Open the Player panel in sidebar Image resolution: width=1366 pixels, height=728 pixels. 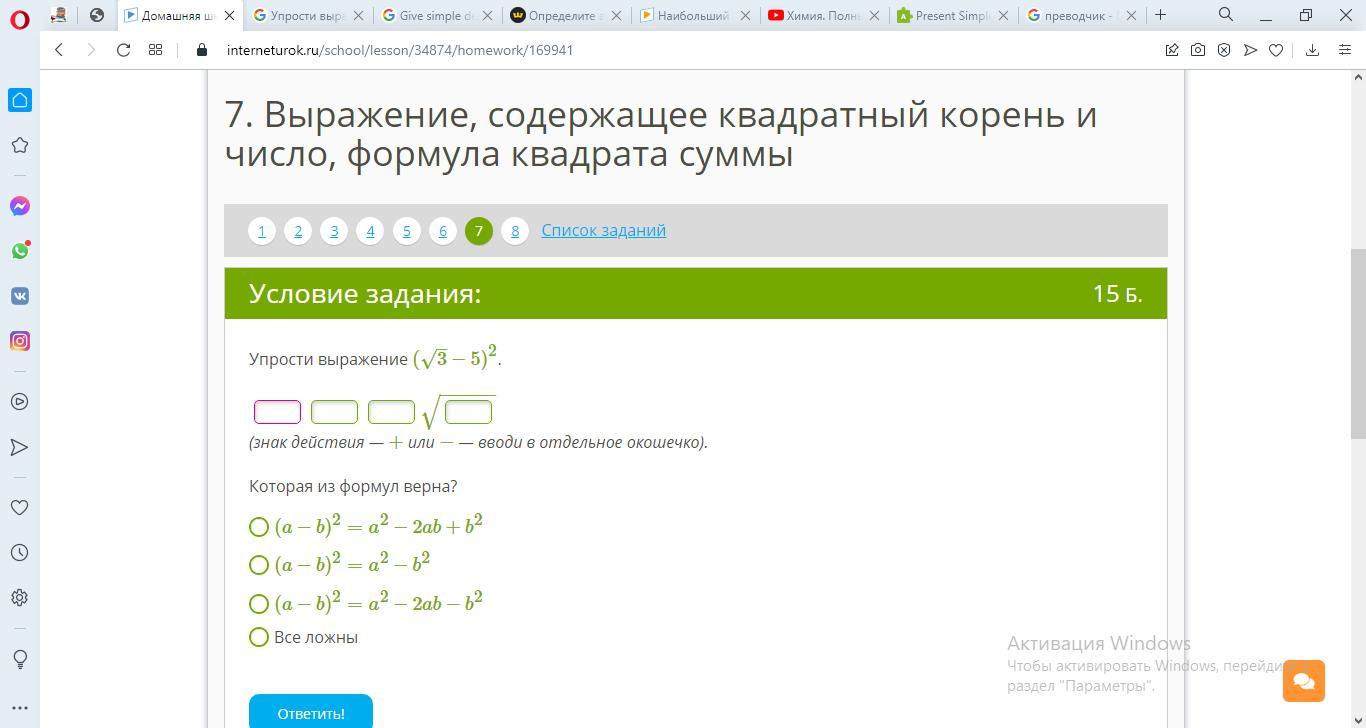click(20, 402)
